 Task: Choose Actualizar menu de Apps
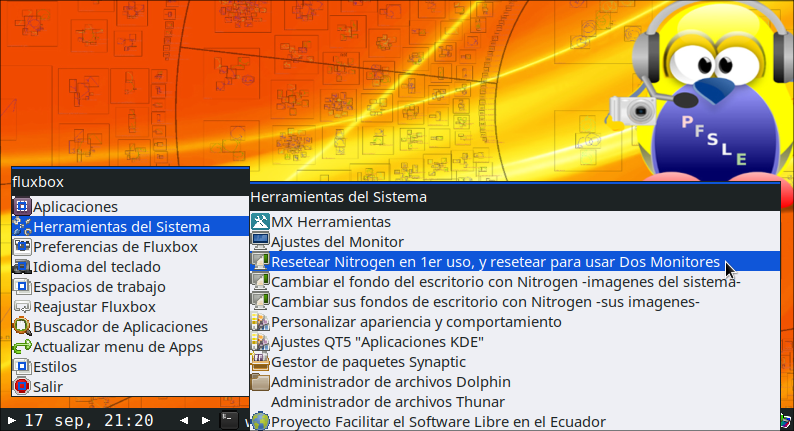131,347
